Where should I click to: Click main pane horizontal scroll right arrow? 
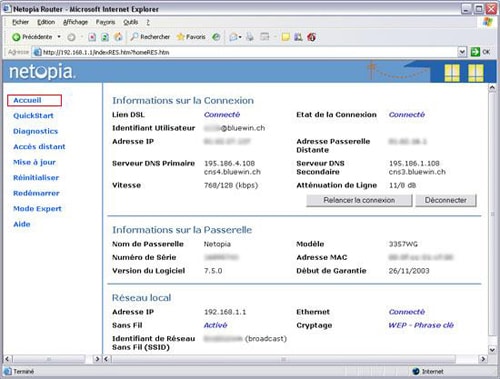483,359
